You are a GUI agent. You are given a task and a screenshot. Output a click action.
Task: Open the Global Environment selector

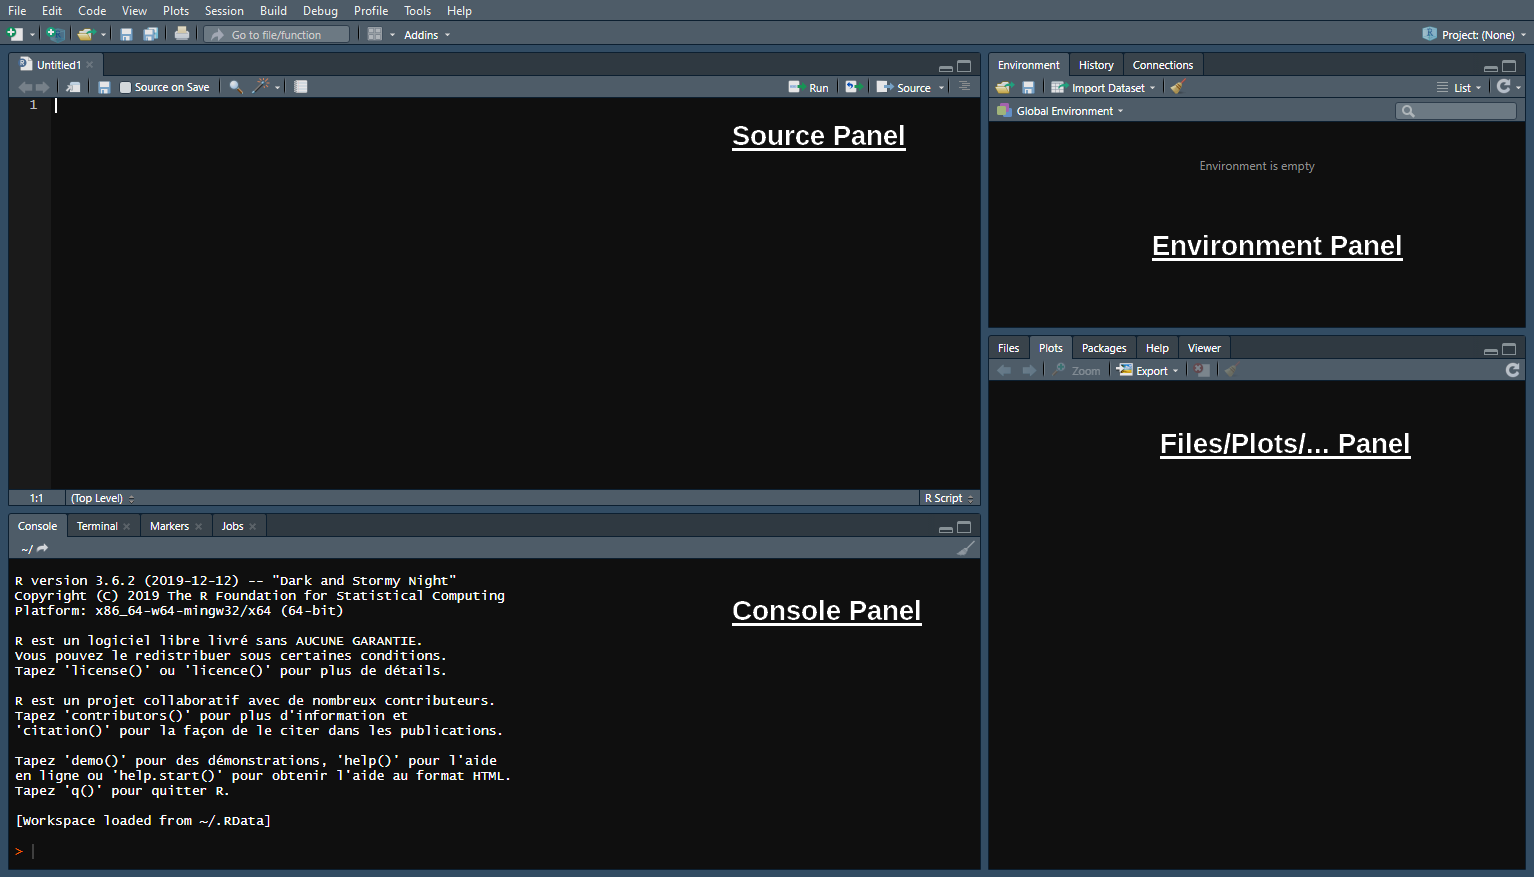click(x=1069, y=111)
